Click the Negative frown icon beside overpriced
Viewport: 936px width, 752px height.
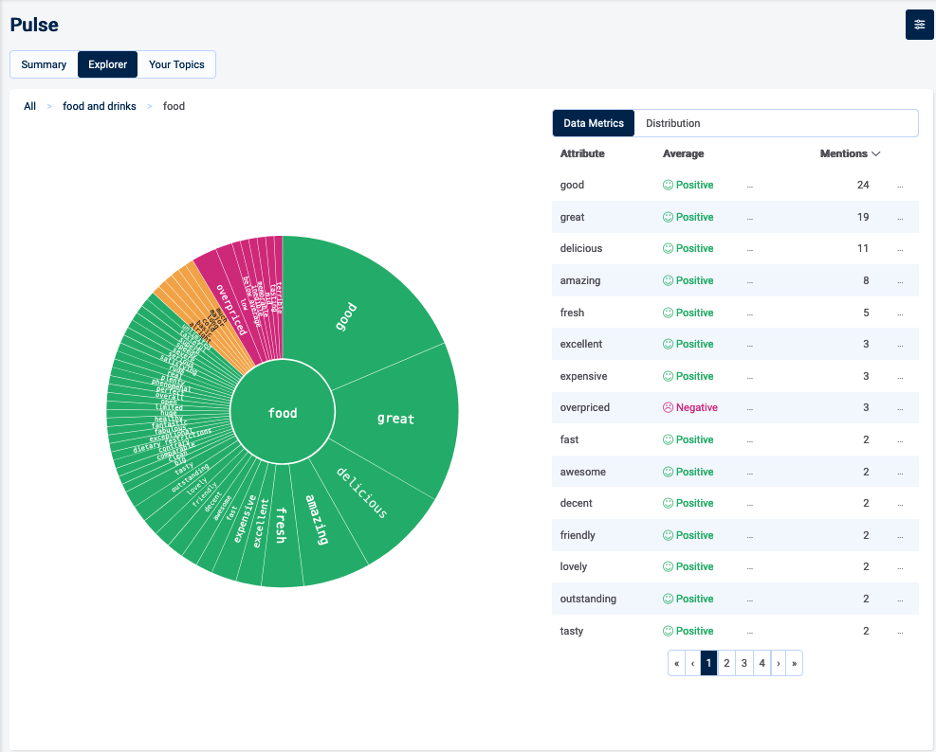coord(668,407)
